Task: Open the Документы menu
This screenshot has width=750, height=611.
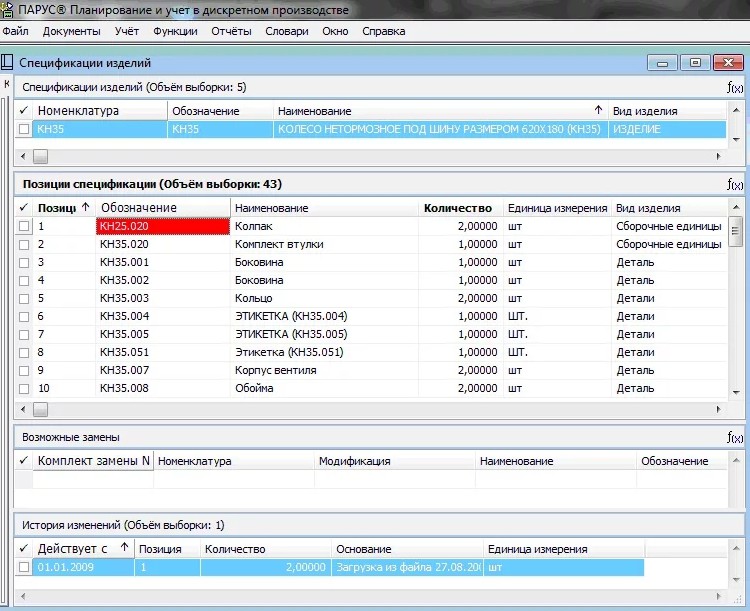Action: tap(71, 31)
